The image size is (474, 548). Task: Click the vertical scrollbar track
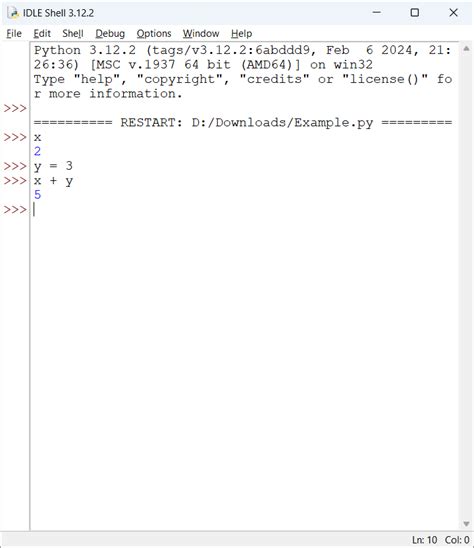coord(466,286)
